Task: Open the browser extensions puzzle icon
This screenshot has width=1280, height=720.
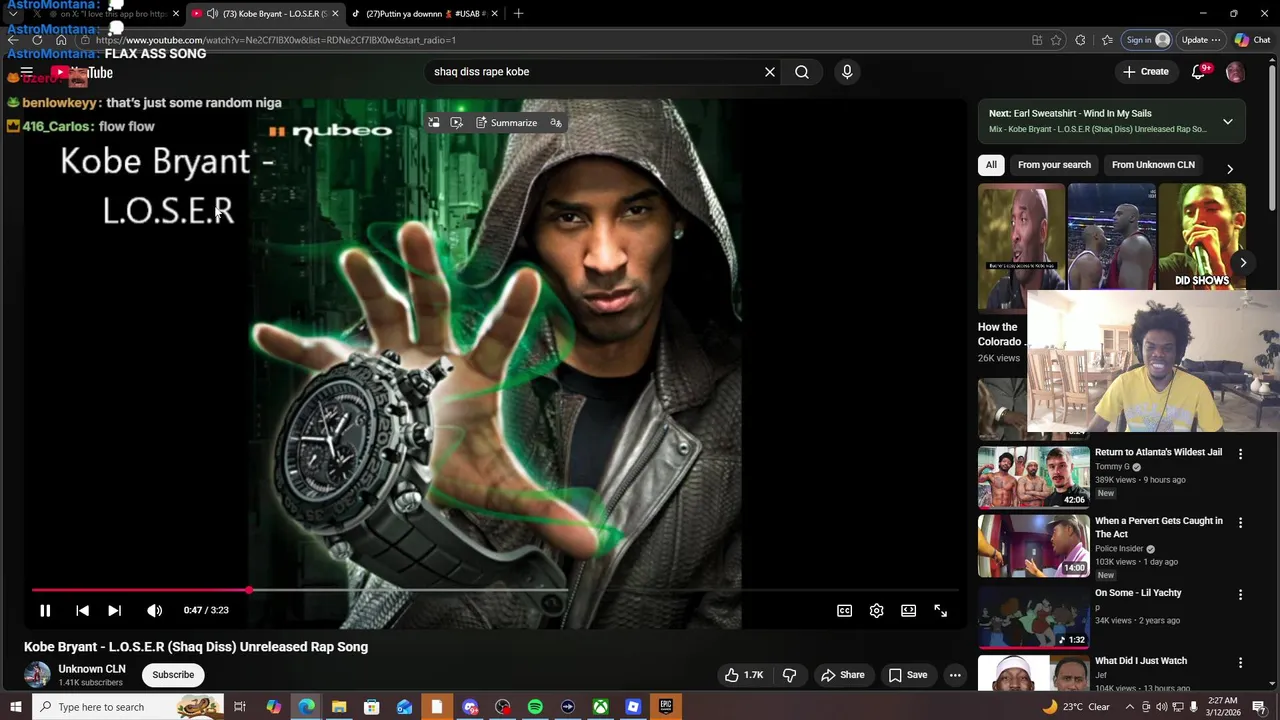Action: pos(1080,40)
